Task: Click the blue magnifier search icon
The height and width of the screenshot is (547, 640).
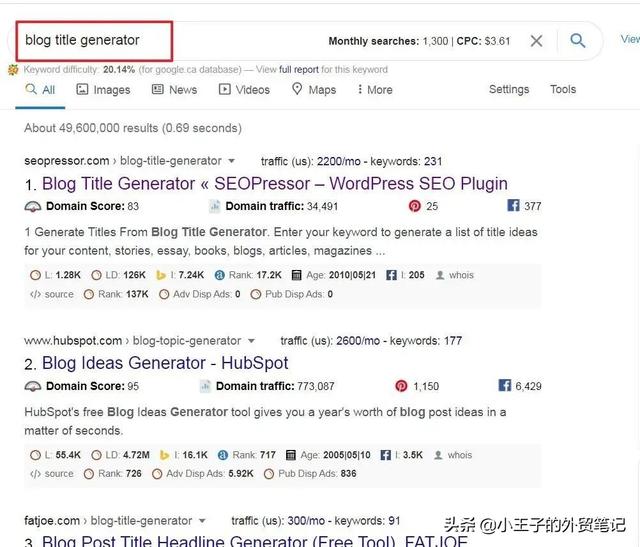Action: point(578,40)
